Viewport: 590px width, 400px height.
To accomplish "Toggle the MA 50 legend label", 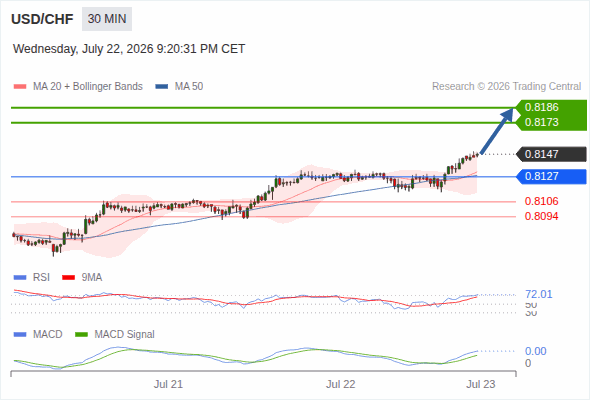I will click(189, 87).
